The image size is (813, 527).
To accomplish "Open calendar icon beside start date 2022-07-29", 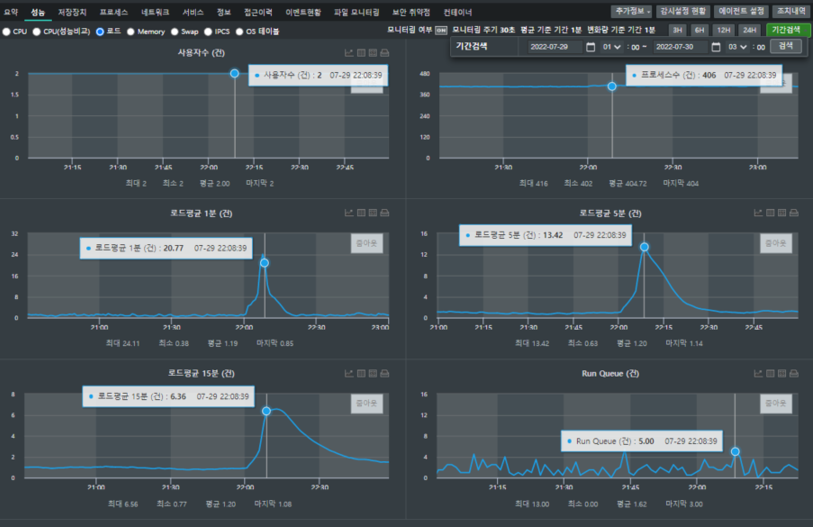I will pyautogui.click(x=590, y=47).
